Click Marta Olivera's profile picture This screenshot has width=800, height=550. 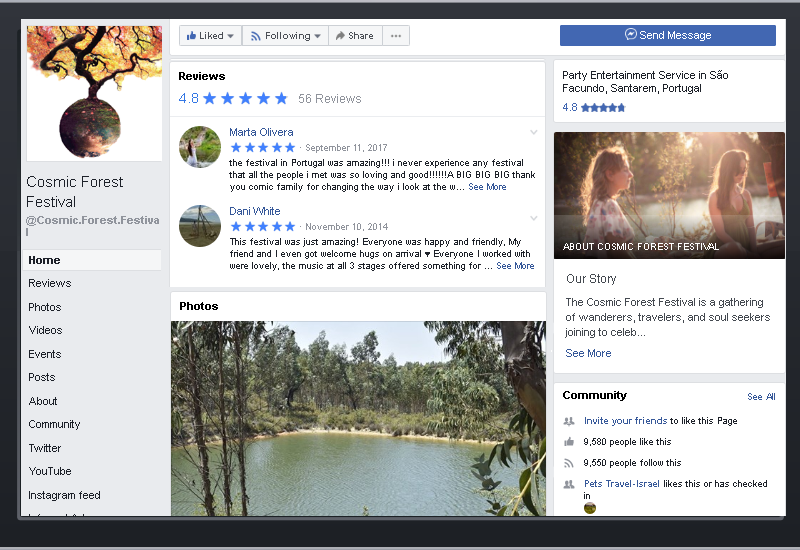pyautogui.click(x=200, y=147)
